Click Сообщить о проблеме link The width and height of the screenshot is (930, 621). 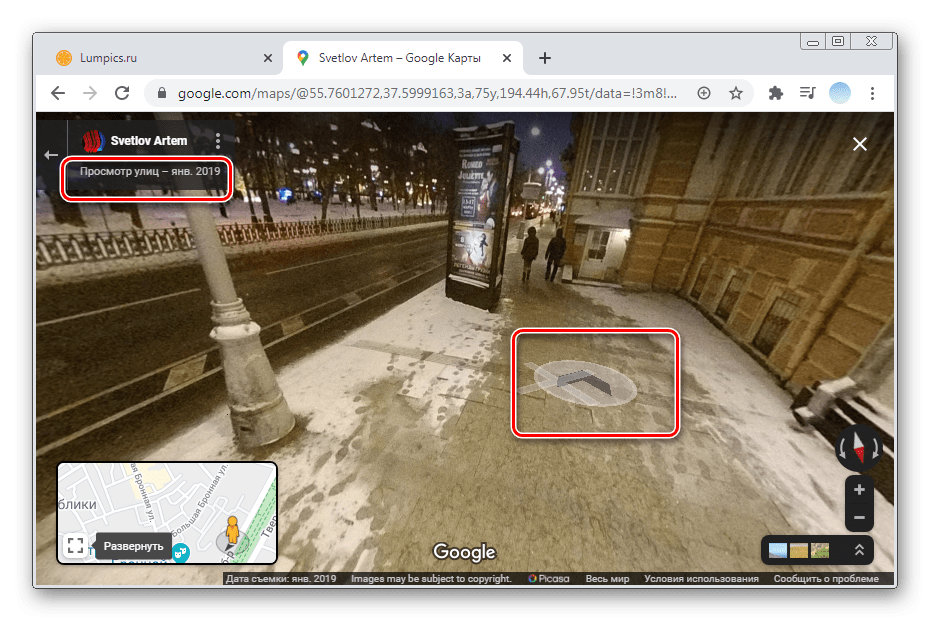coord(826,578)
